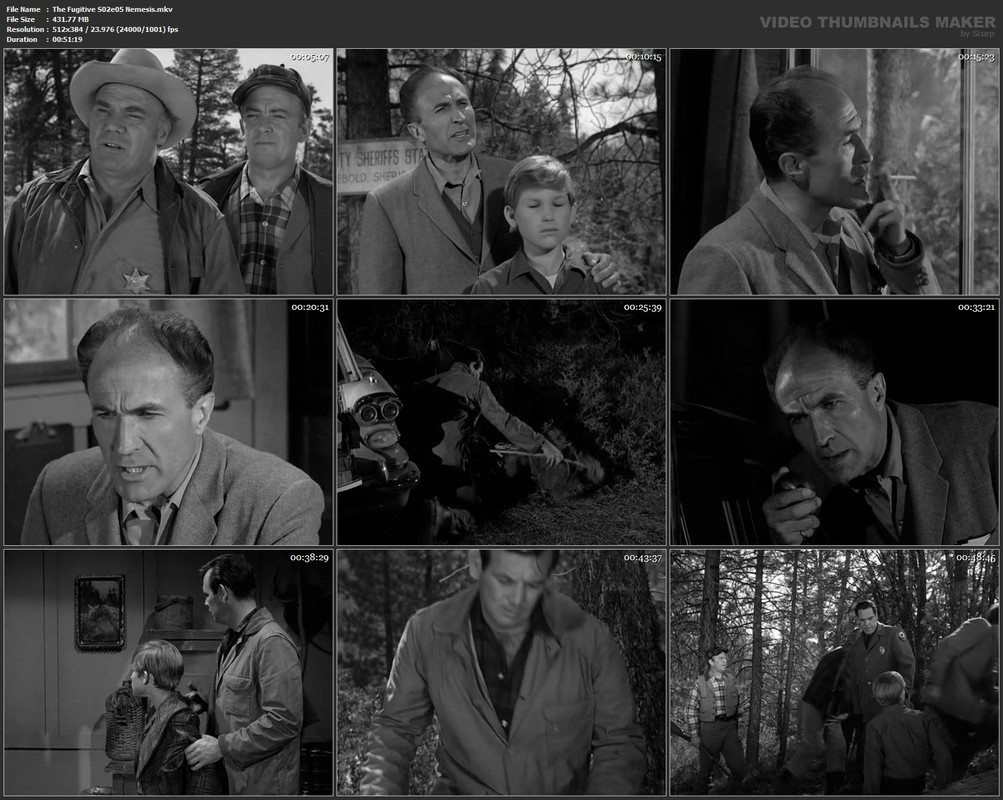Open the thumbnail stamped 00:15:23

click(x=834, y=171)
